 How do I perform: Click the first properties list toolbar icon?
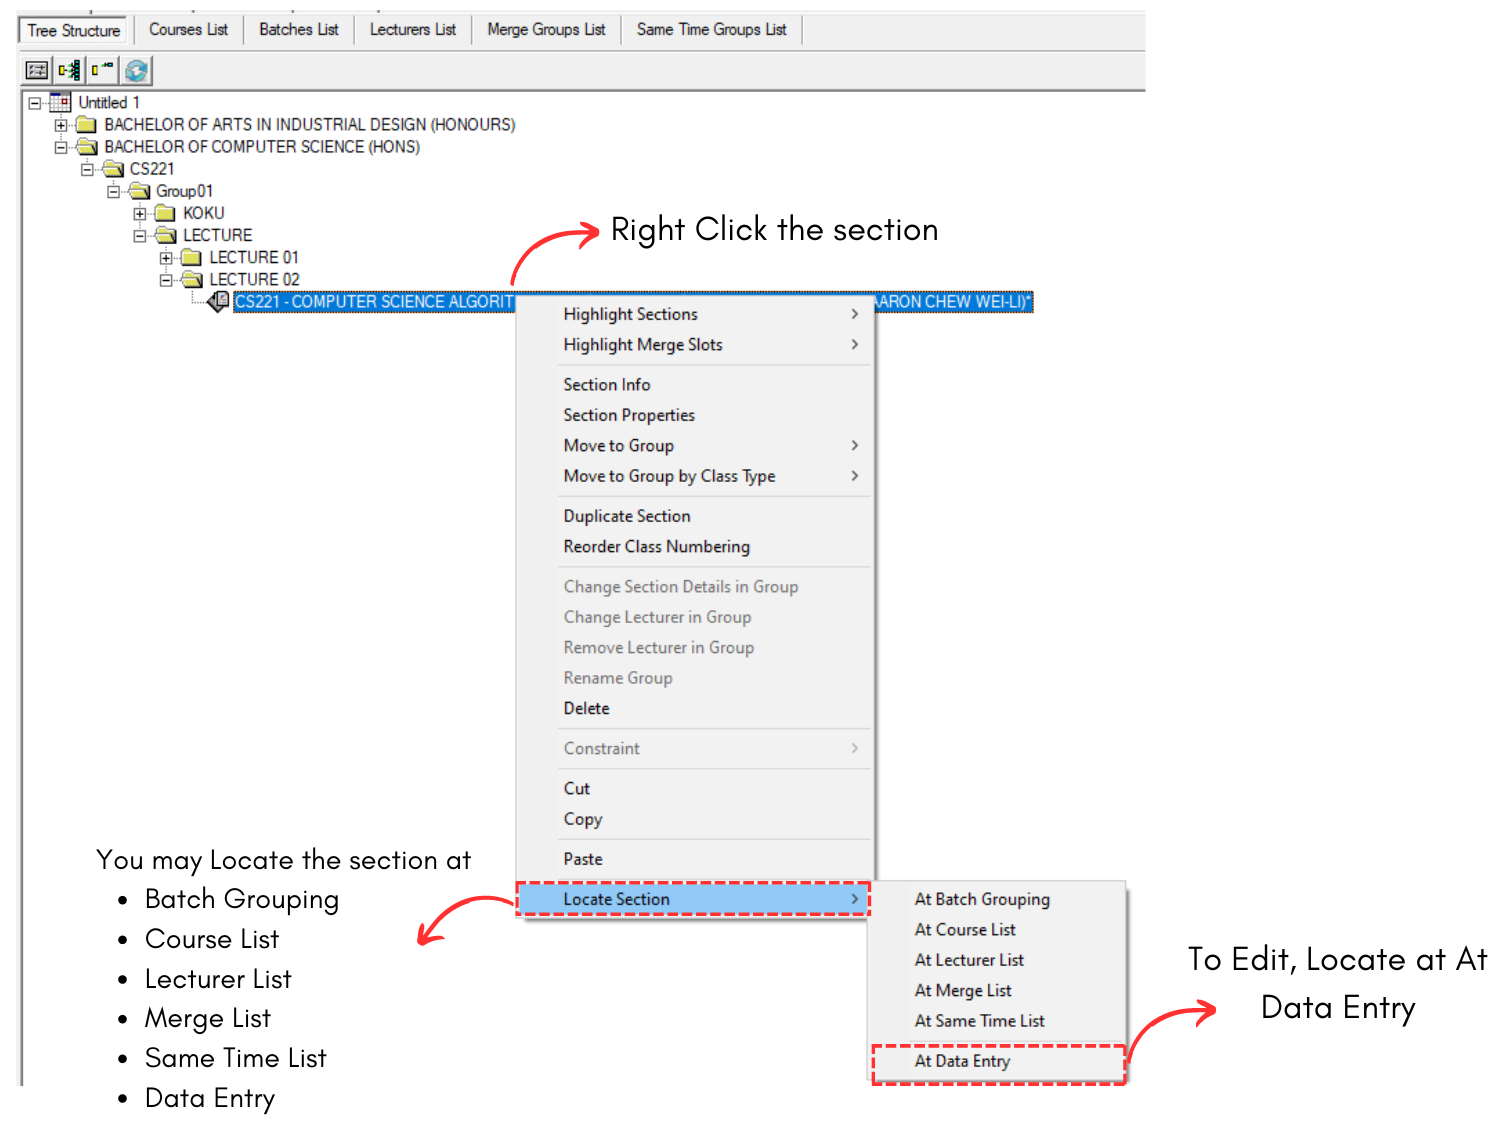(37, 70)
